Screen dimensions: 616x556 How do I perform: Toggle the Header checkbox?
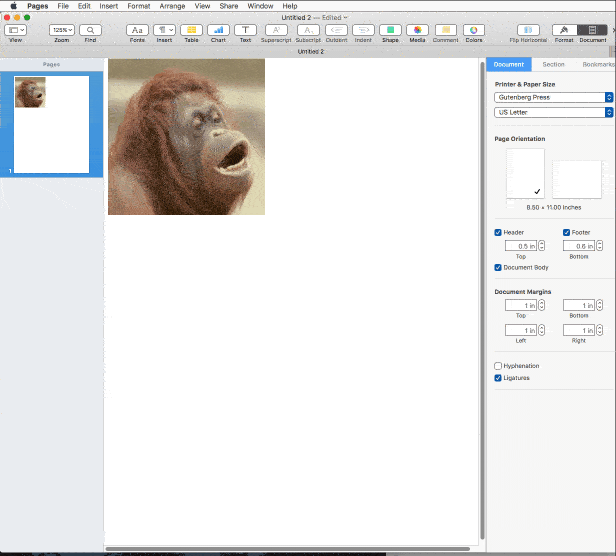[x=498, y=232]
